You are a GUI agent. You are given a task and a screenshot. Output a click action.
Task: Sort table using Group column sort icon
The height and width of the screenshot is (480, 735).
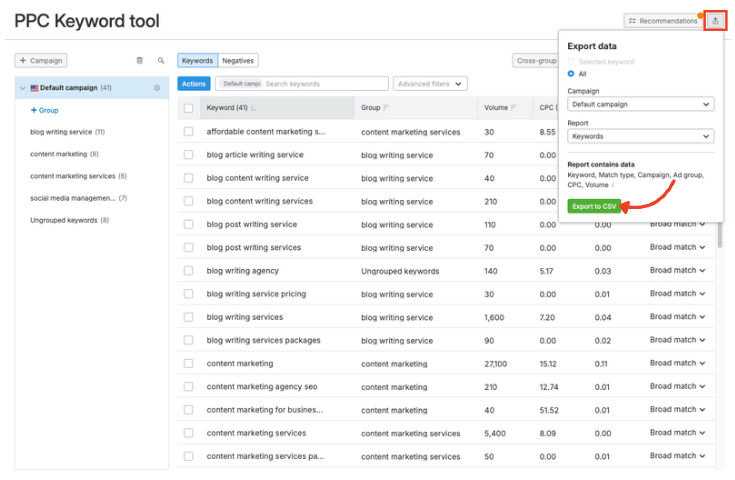click(x=387, y=108)
